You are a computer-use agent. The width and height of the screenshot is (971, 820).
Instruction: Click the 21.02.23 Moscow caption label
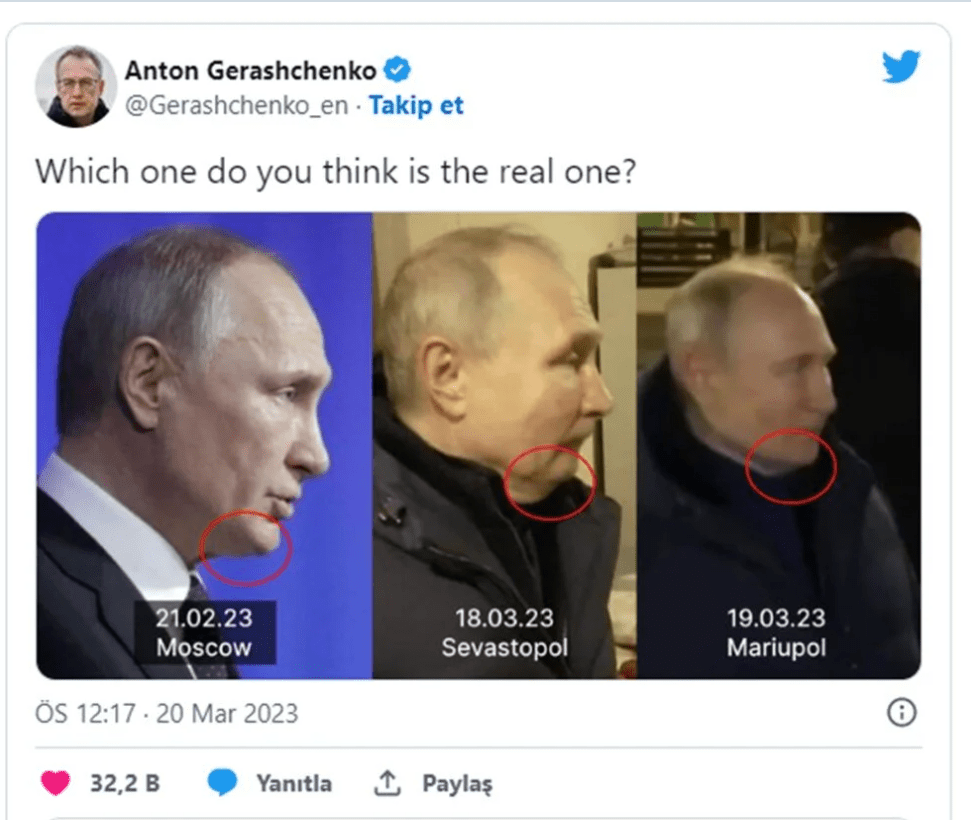pos(204,632)
